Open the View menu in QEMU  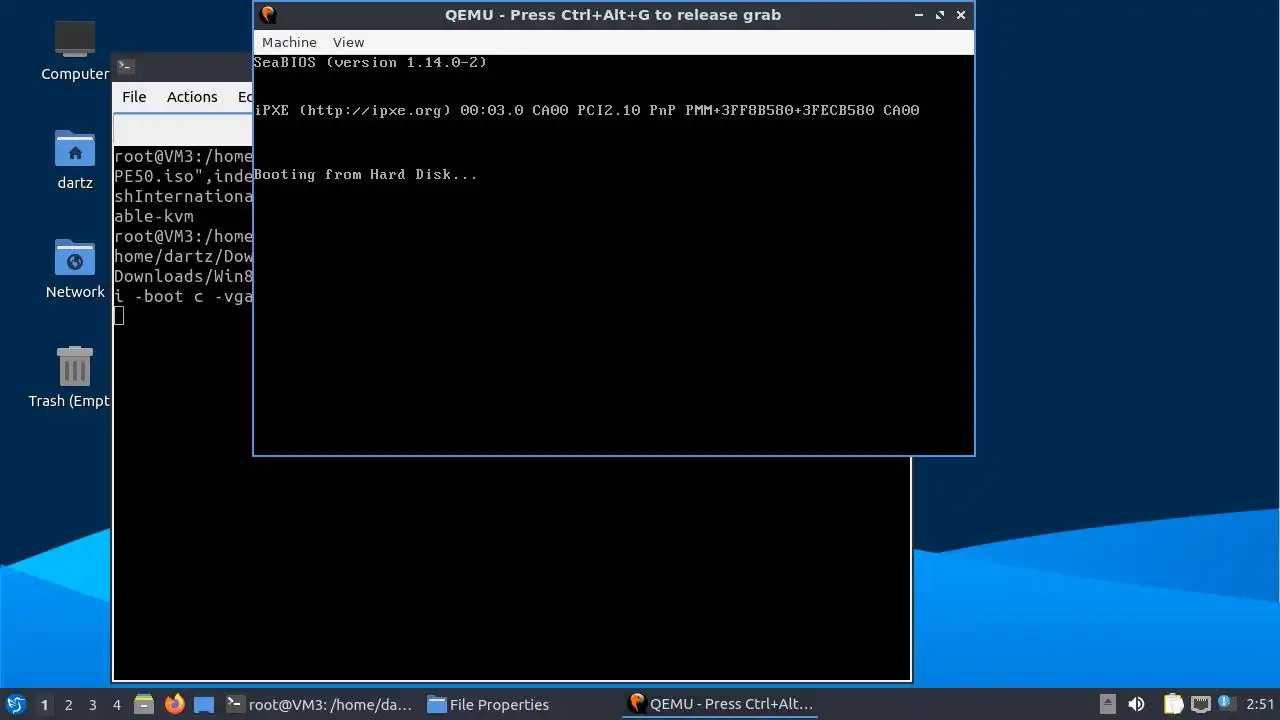point(348,42)
